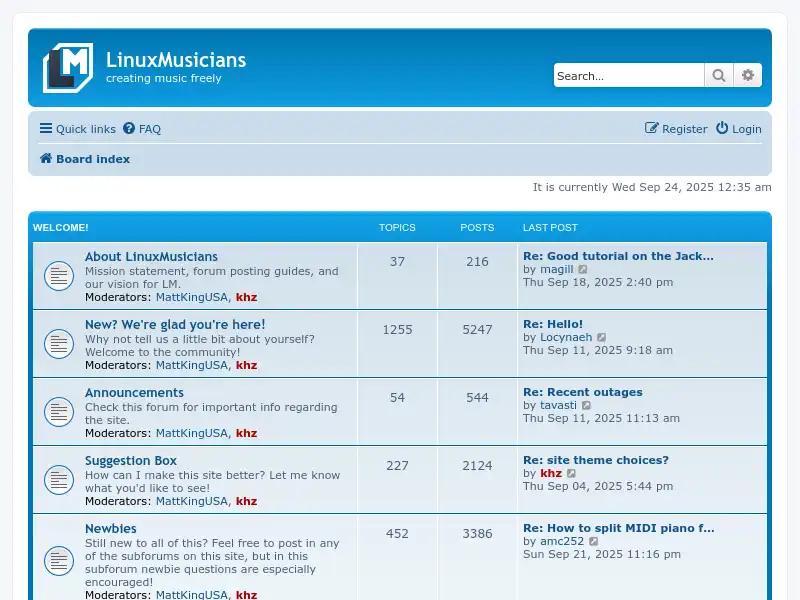View moderator khz's profile

[x=247, y=297]
